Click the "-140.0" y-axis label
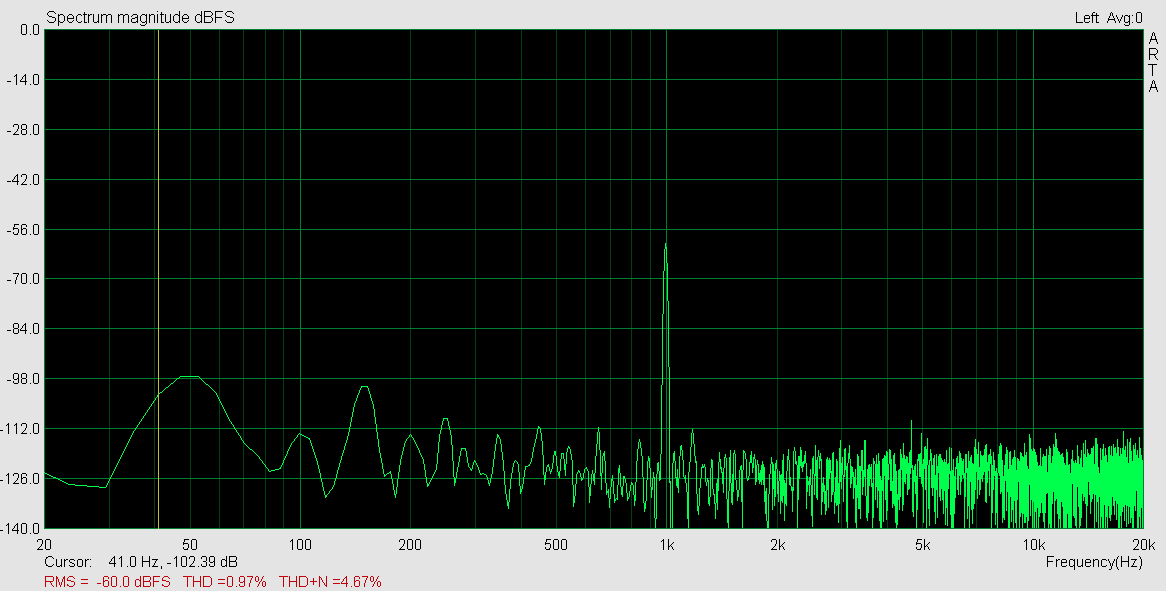This screenshot has width=1166, height=591. click(x=21, y=529)
